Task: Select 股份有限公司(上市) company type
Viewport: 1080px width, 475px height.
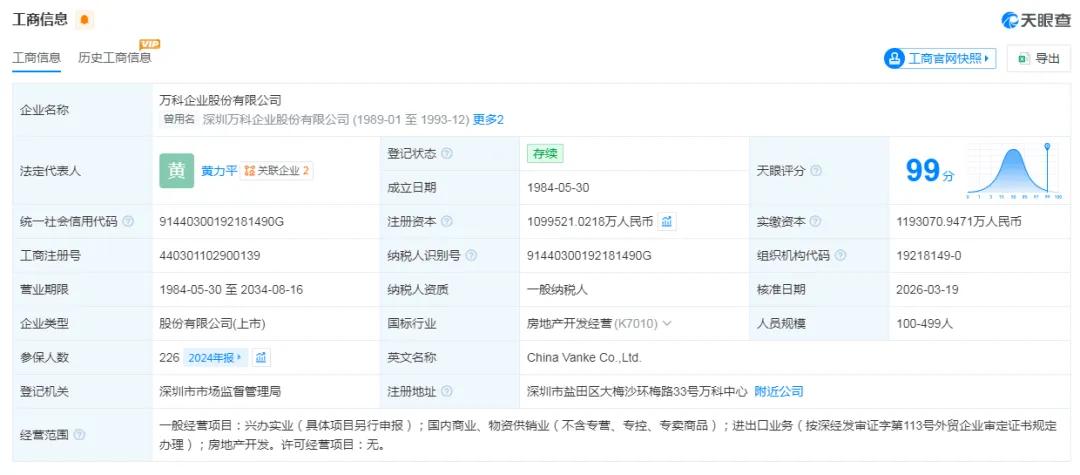Action: 212,324
